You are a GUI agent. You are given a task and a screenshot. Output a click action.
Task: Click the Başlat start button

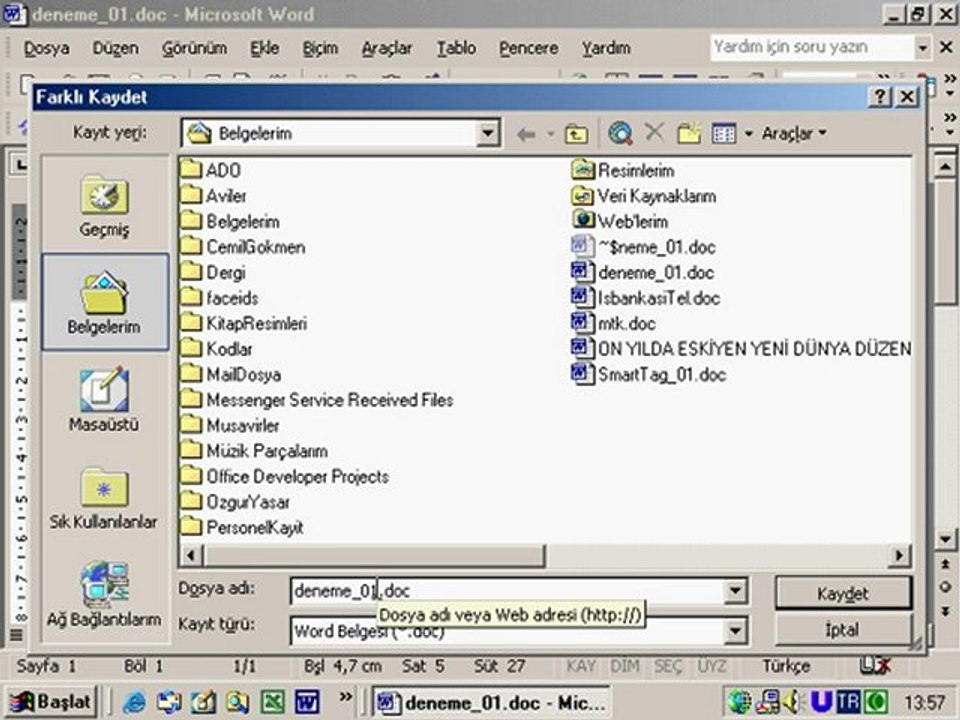[x=51, y=702]
